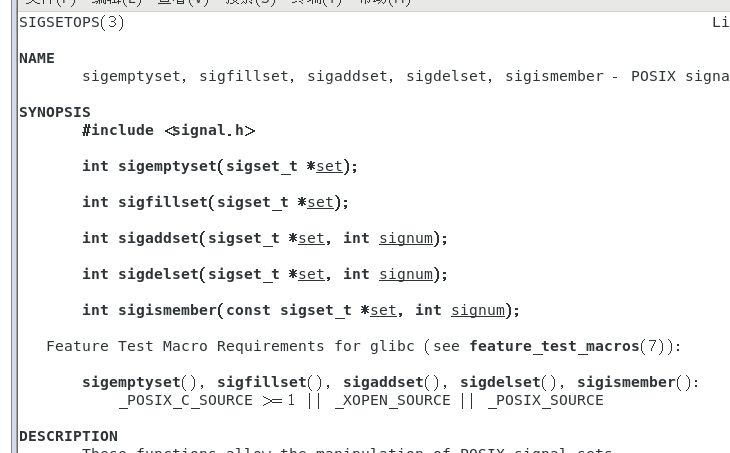Click the feature_test_macros(7) reference
The width and height of the screenshot is (730, 453).
point(567,346)
